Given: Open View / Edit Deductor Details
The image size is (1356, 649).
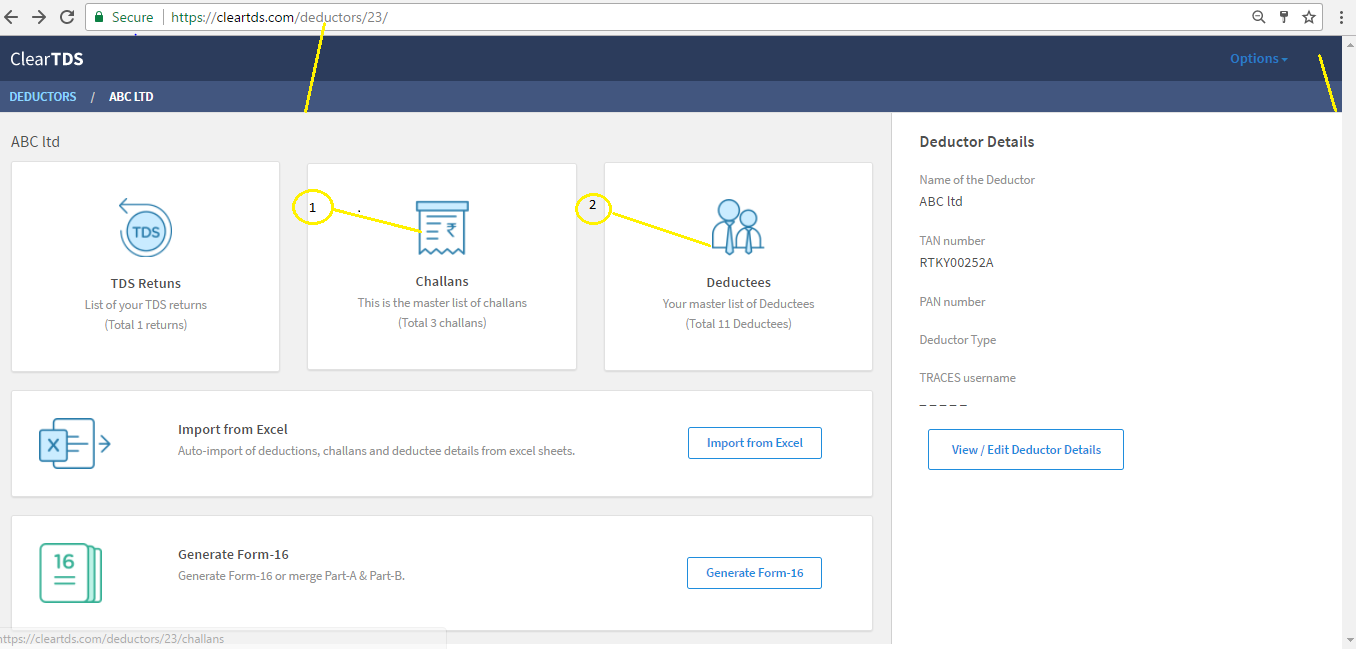Looking at the screenshot, I should pos(1025,450).
